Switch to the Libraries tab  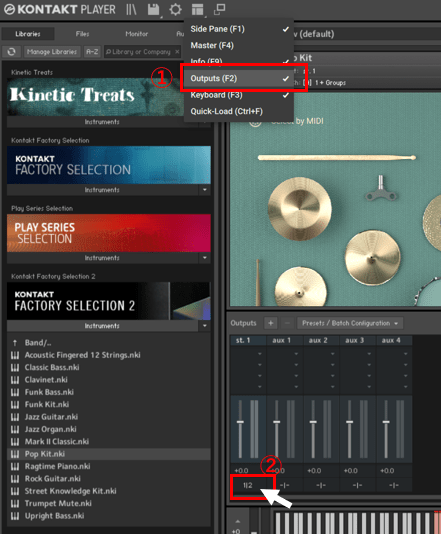[28, 34]
